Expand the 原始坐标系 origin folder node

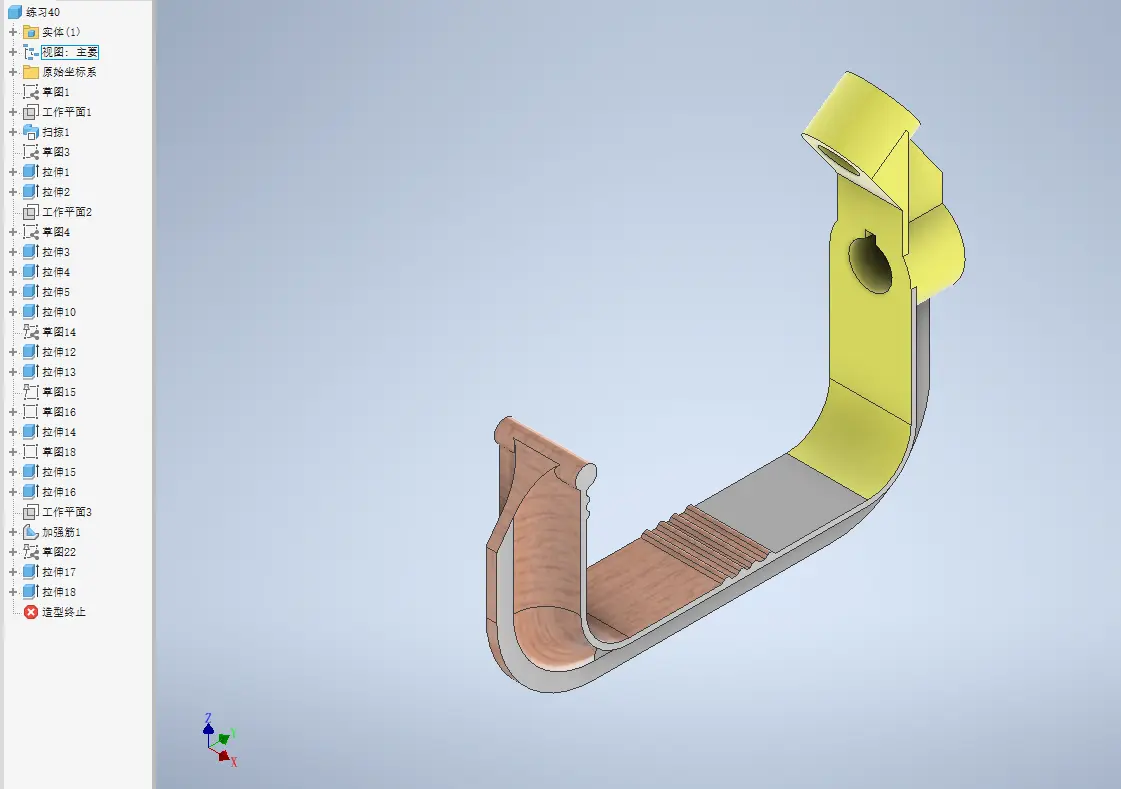(x=13, y=72)
